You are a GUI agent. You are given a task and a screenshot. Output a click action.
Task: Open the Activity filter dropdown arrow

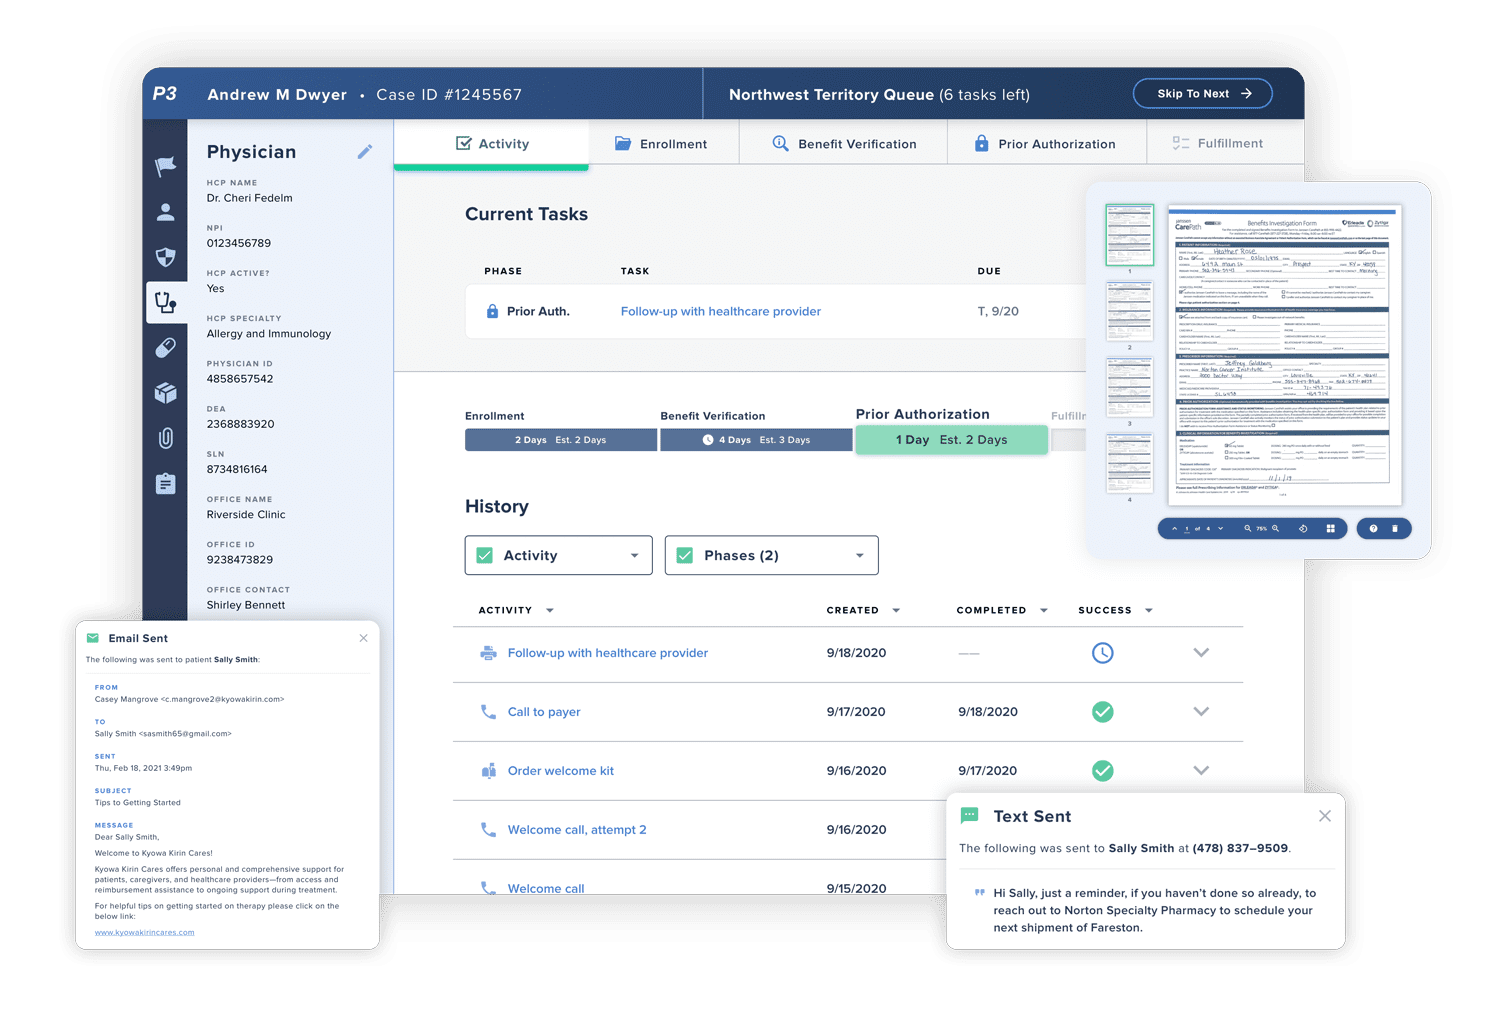634,556
